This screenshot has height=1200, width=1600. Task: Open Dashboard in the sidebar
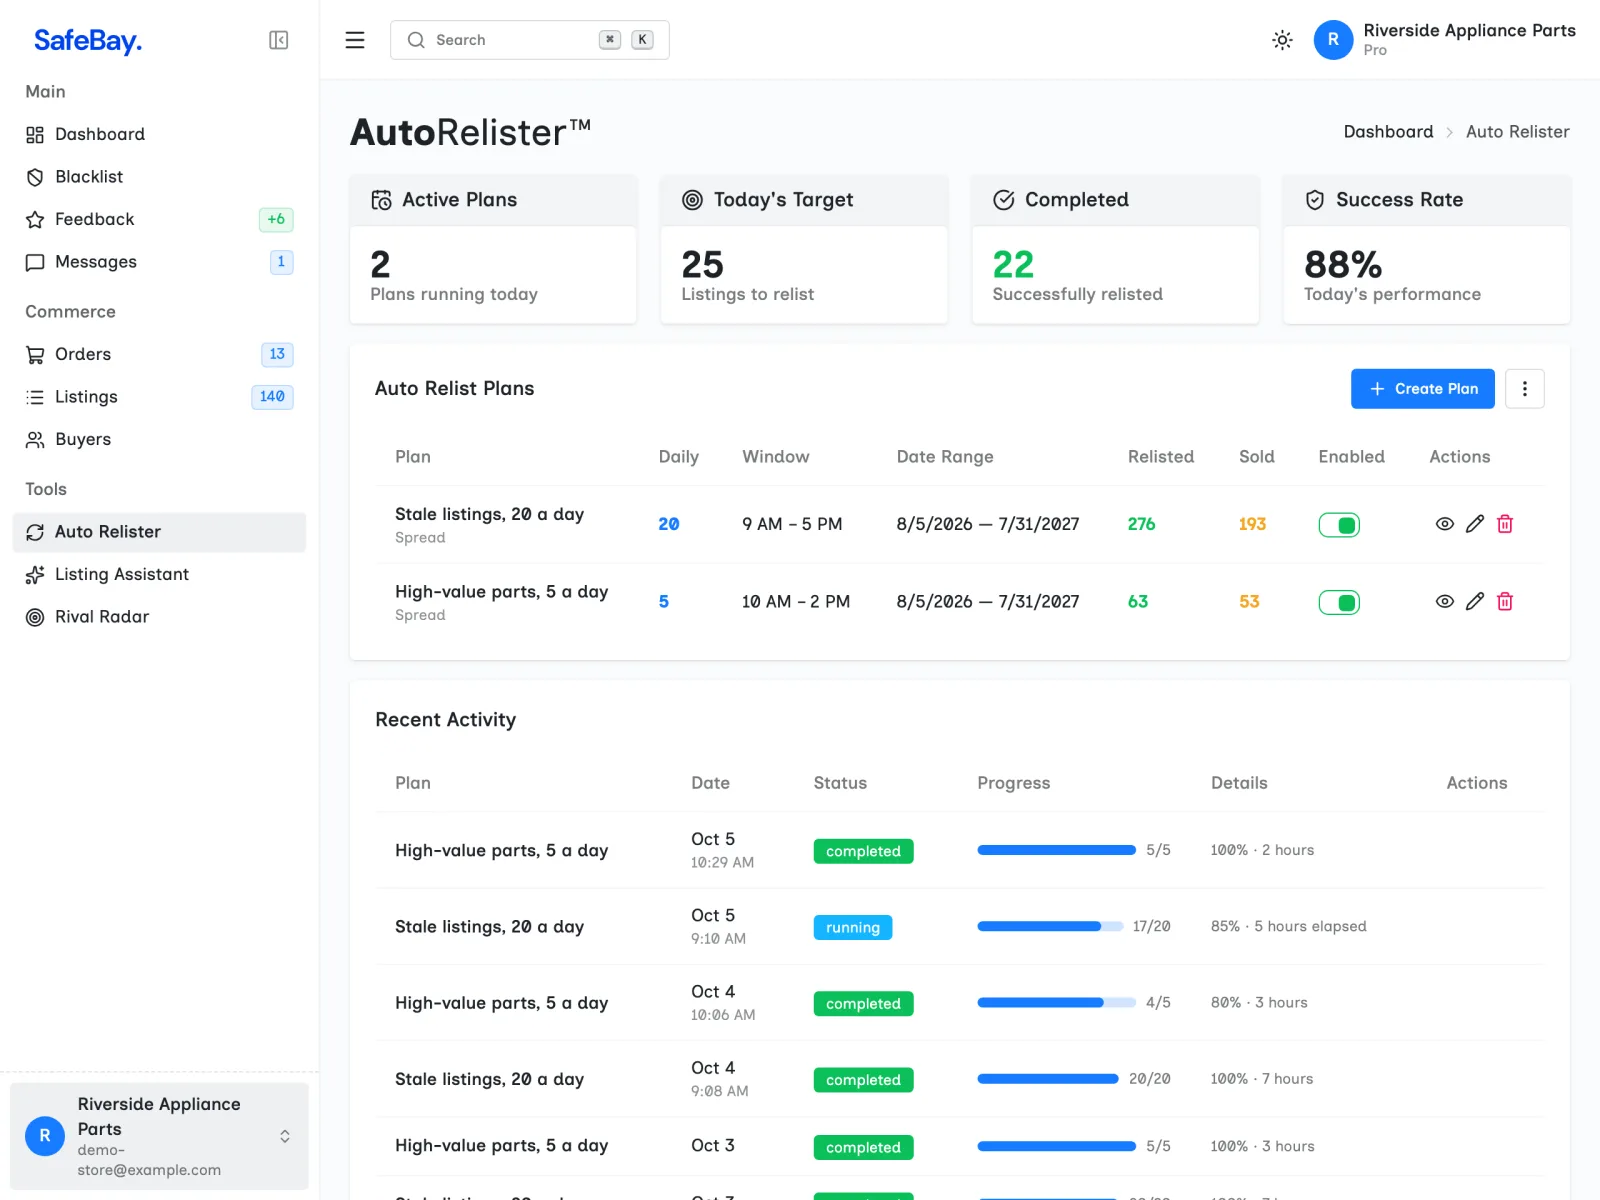pyautogui.click(x=159, y=134)
